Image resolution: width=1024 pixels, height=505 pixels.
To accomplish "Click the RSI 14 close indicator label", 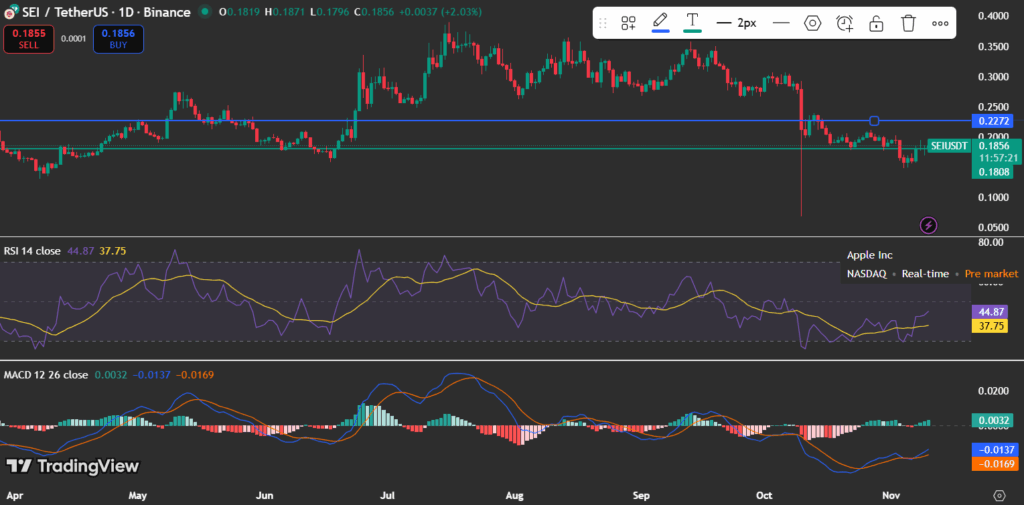I will [x=32, y=251].
